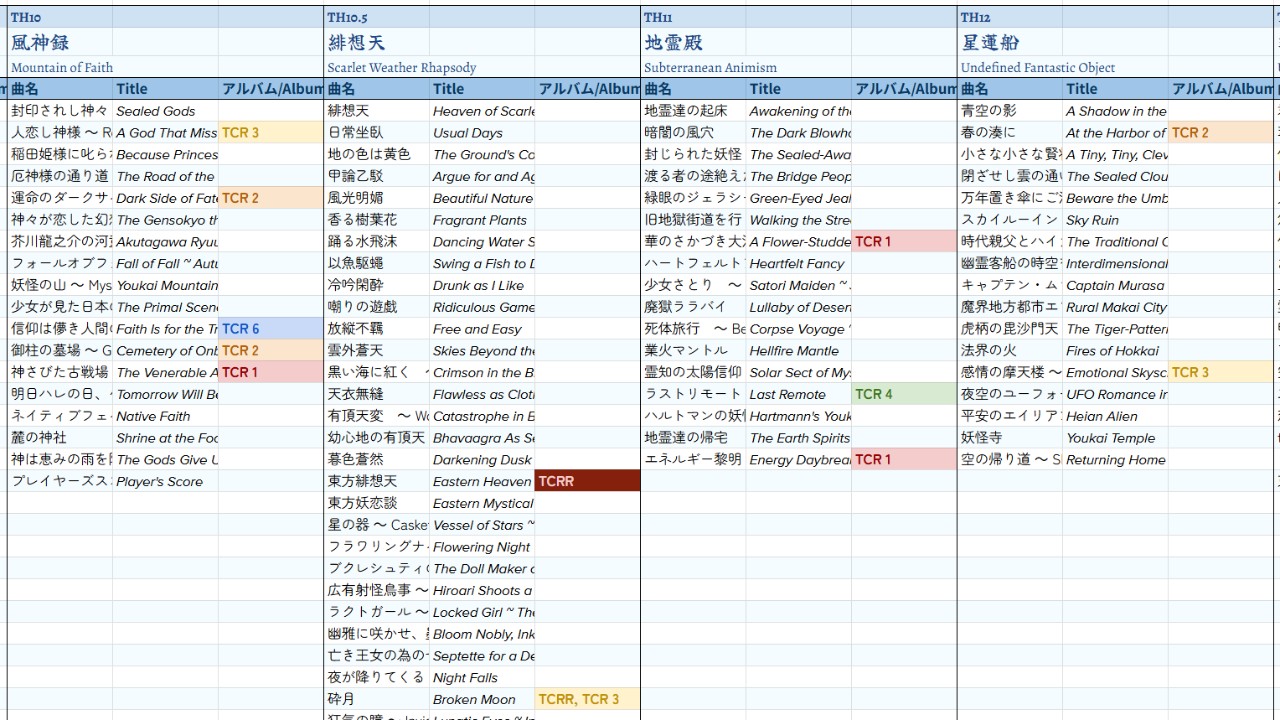Select the Usual Days cell
The image size is (1280, 720).
tap(482, 133)
